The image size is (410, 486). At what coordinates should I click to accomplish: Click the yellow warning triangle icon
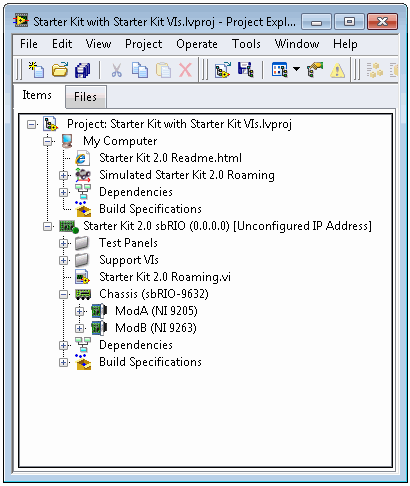point(338,70)
